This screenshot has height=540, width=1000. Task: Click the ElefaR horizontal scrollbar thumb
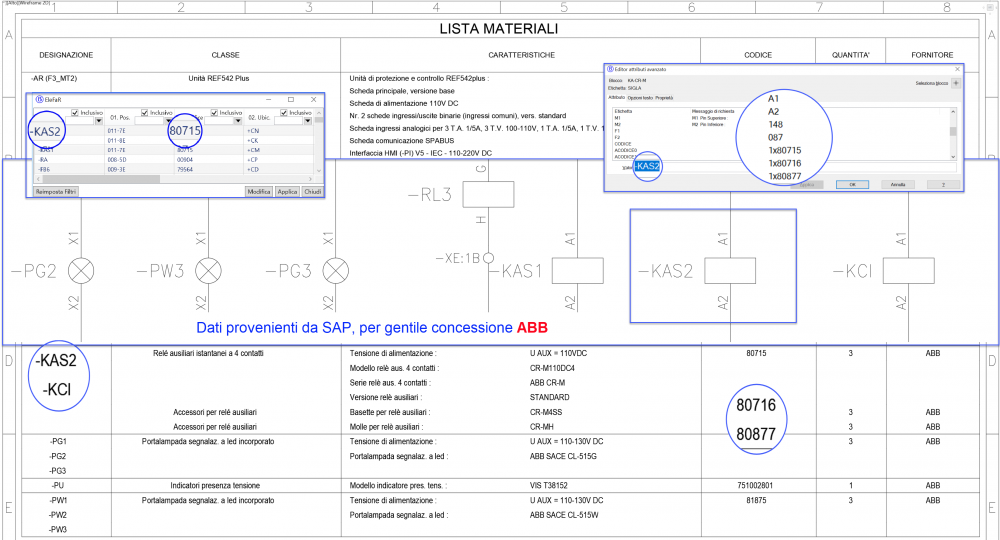[x=101, y=179]
